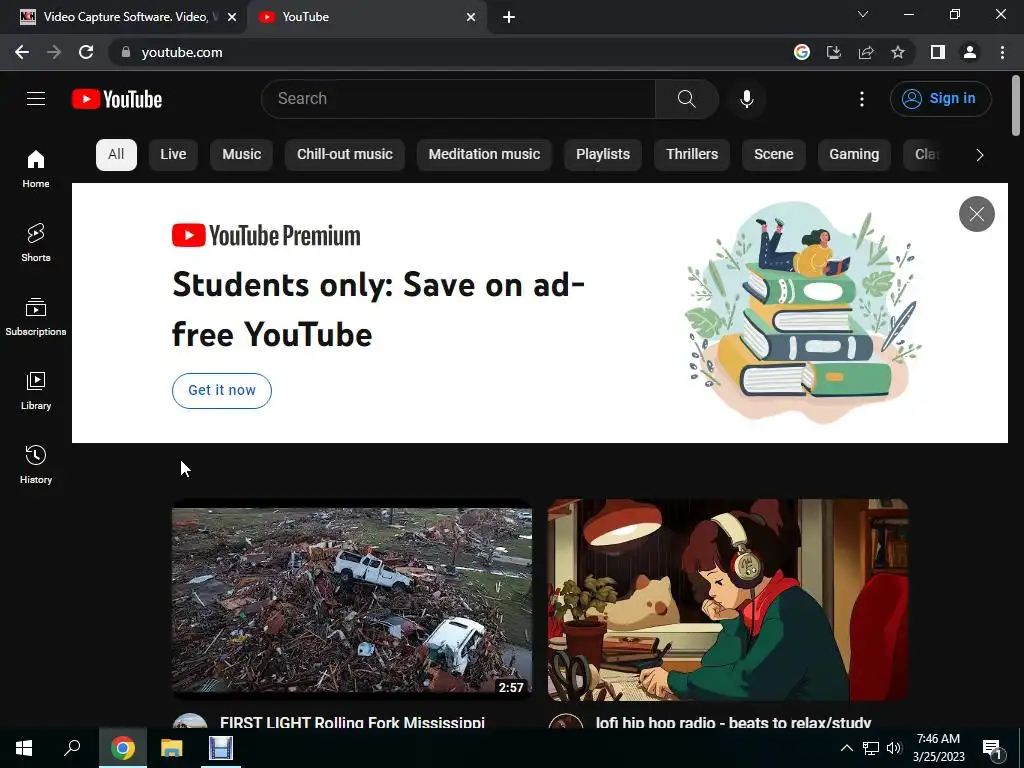This screenshot has height=768, width=1024.
Task: Reload the YouTube page
Action: click(86, 52)
